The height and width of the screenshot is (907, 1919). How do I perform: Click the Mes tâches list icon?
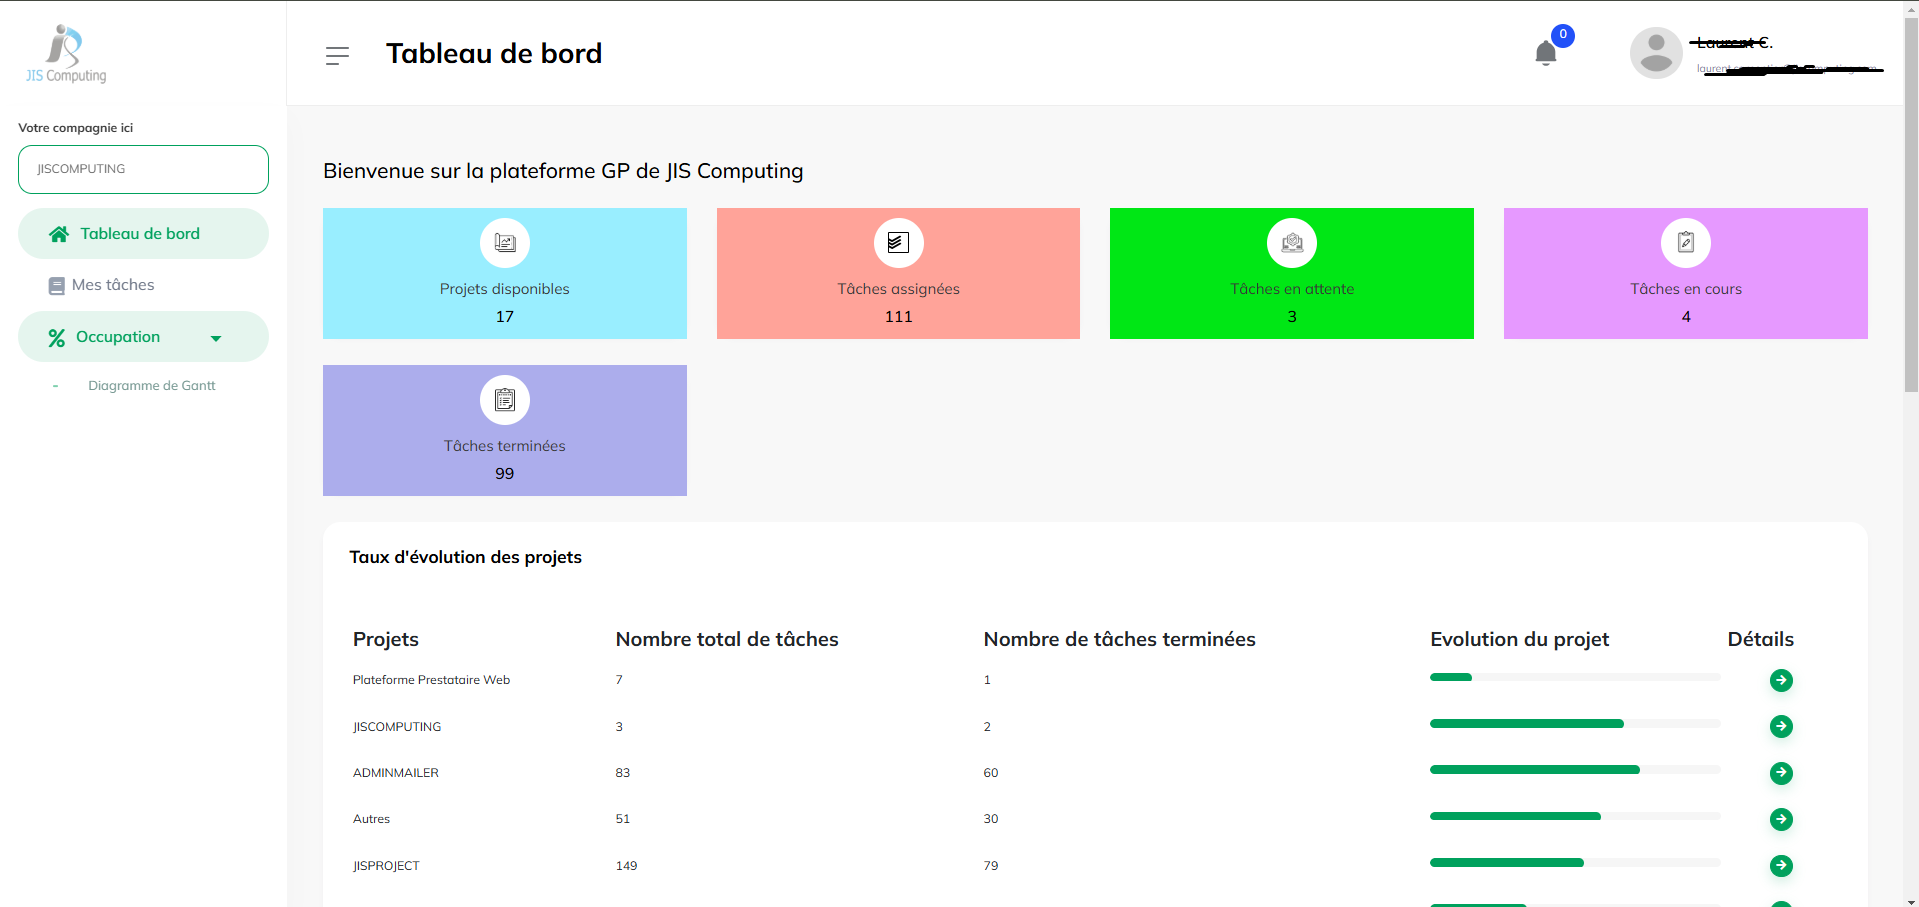[57, 286]
